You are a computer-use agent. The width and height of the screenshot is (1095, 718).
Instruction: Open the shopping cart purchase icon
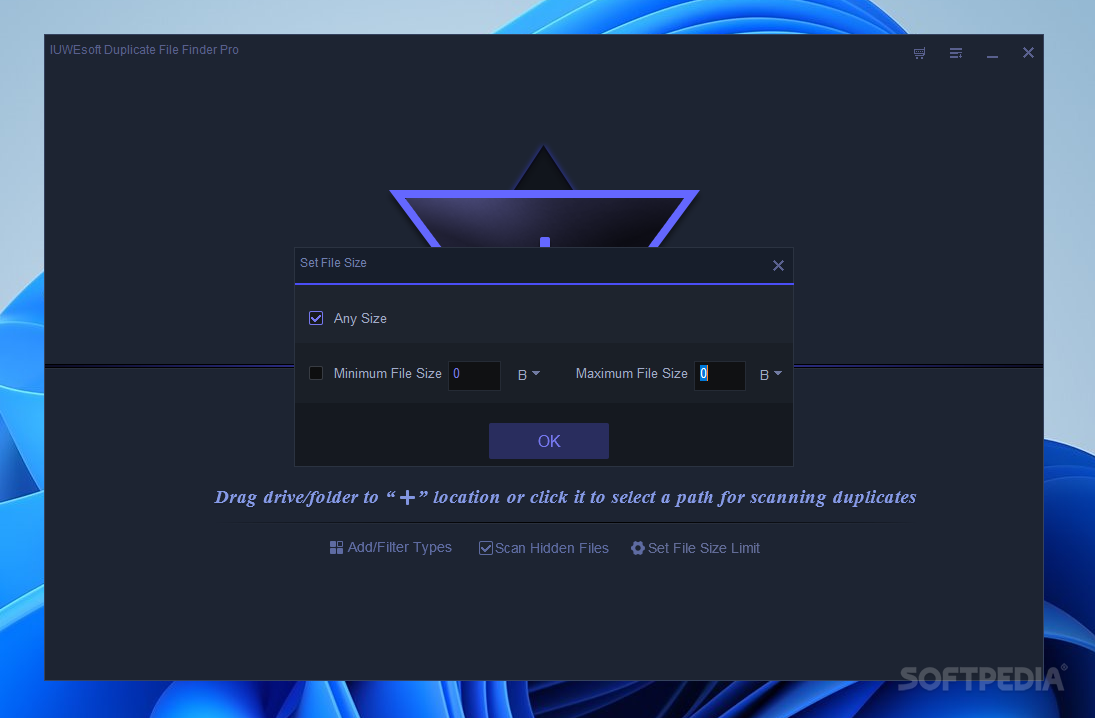pyautogui.click(x=919, y=53)
